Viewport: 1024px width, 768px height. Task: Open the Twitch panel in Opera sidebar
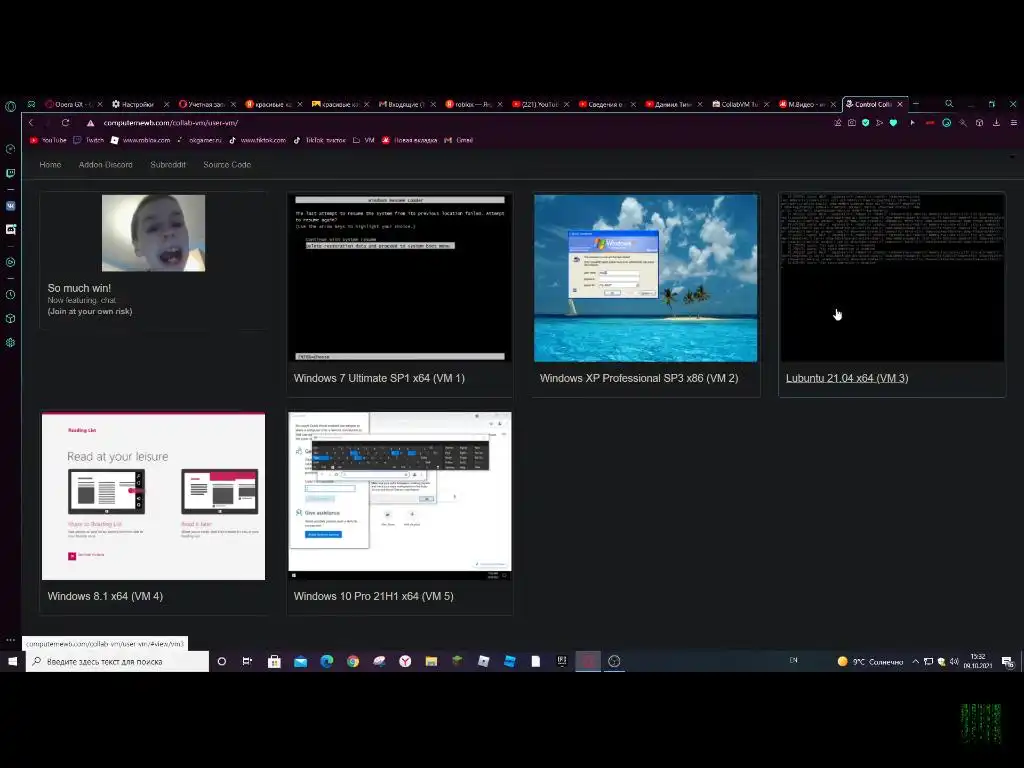(10, 173)
